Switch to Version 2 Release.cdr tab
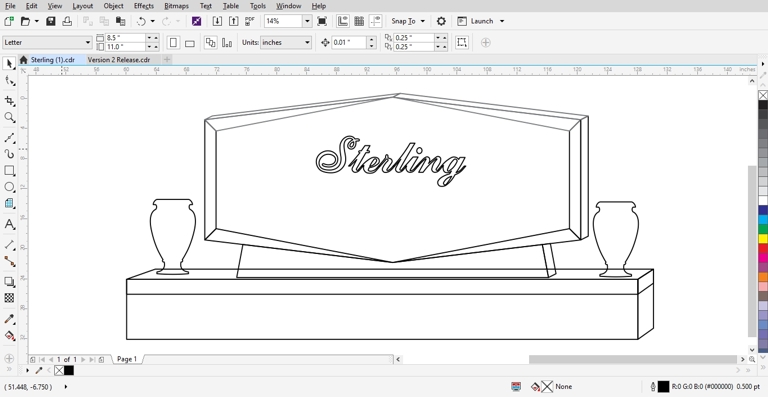This screenshot has width=768, height=397. click(x=119, y=60)
